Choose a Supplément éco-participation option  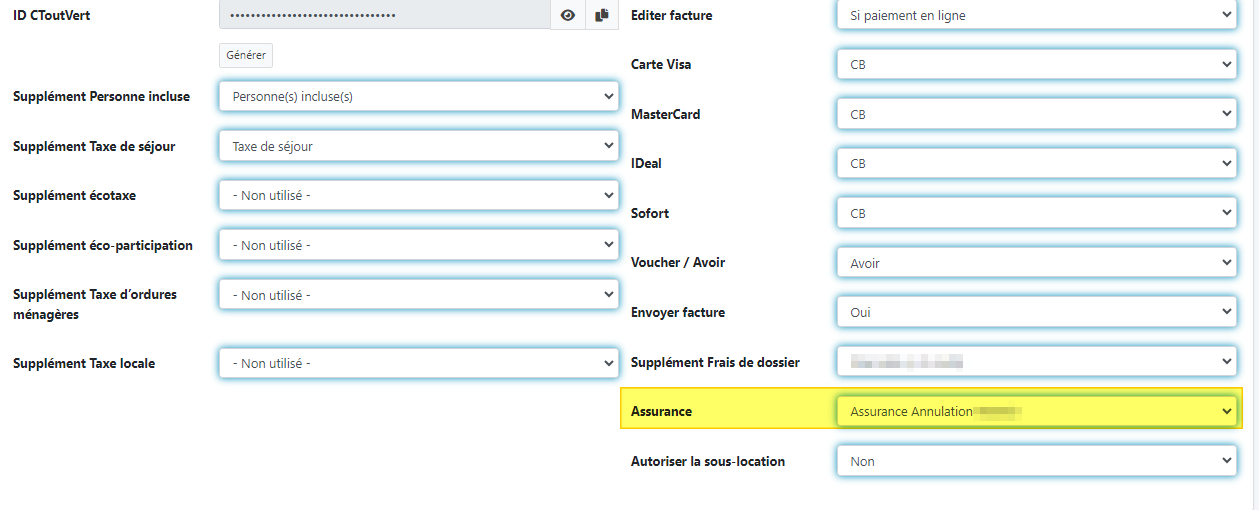coord(418,245)
